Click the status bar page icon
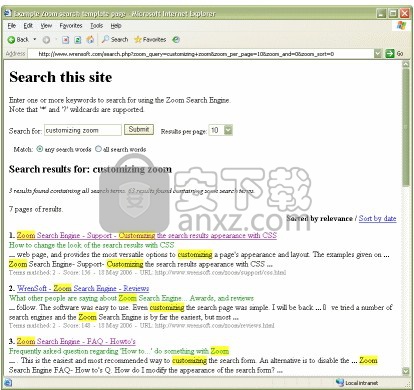The image size is (414, 390). [8, 383]
